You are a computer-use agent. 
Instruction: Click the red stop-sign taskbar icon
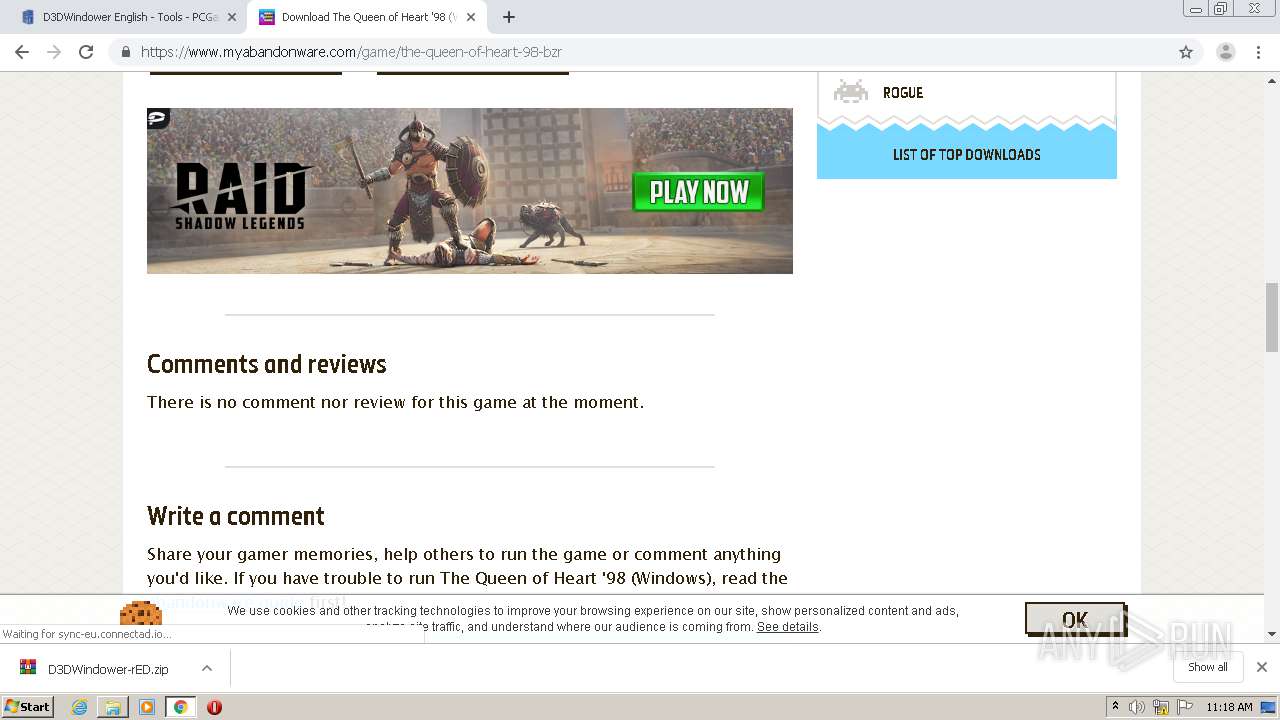214,707
